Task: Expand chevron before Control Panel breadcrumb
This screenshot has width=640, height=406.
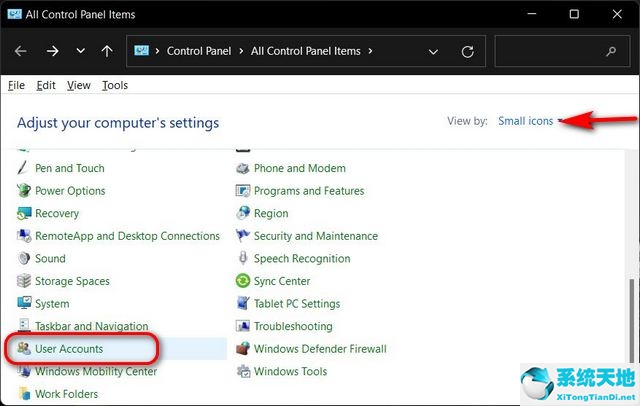Action: coord(157,51)
